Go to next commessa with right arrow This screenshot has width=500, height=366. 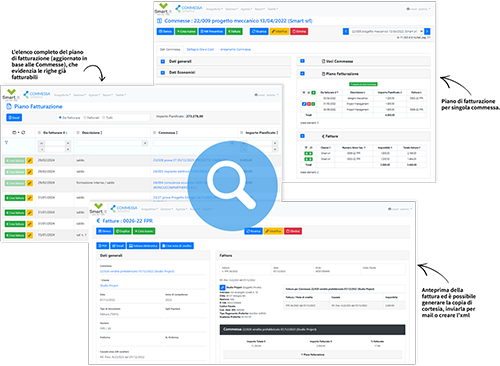427,31
